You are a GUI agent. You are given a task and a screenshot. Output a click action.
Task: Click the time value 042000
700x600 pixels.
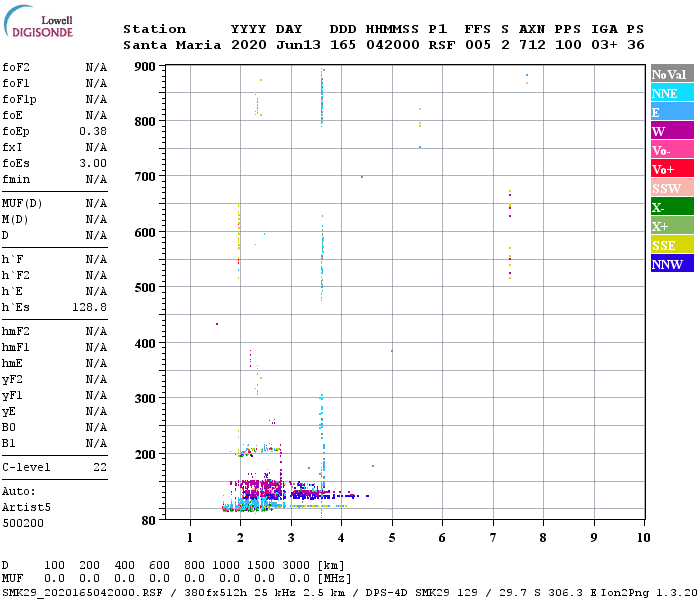tap(393, 45)
